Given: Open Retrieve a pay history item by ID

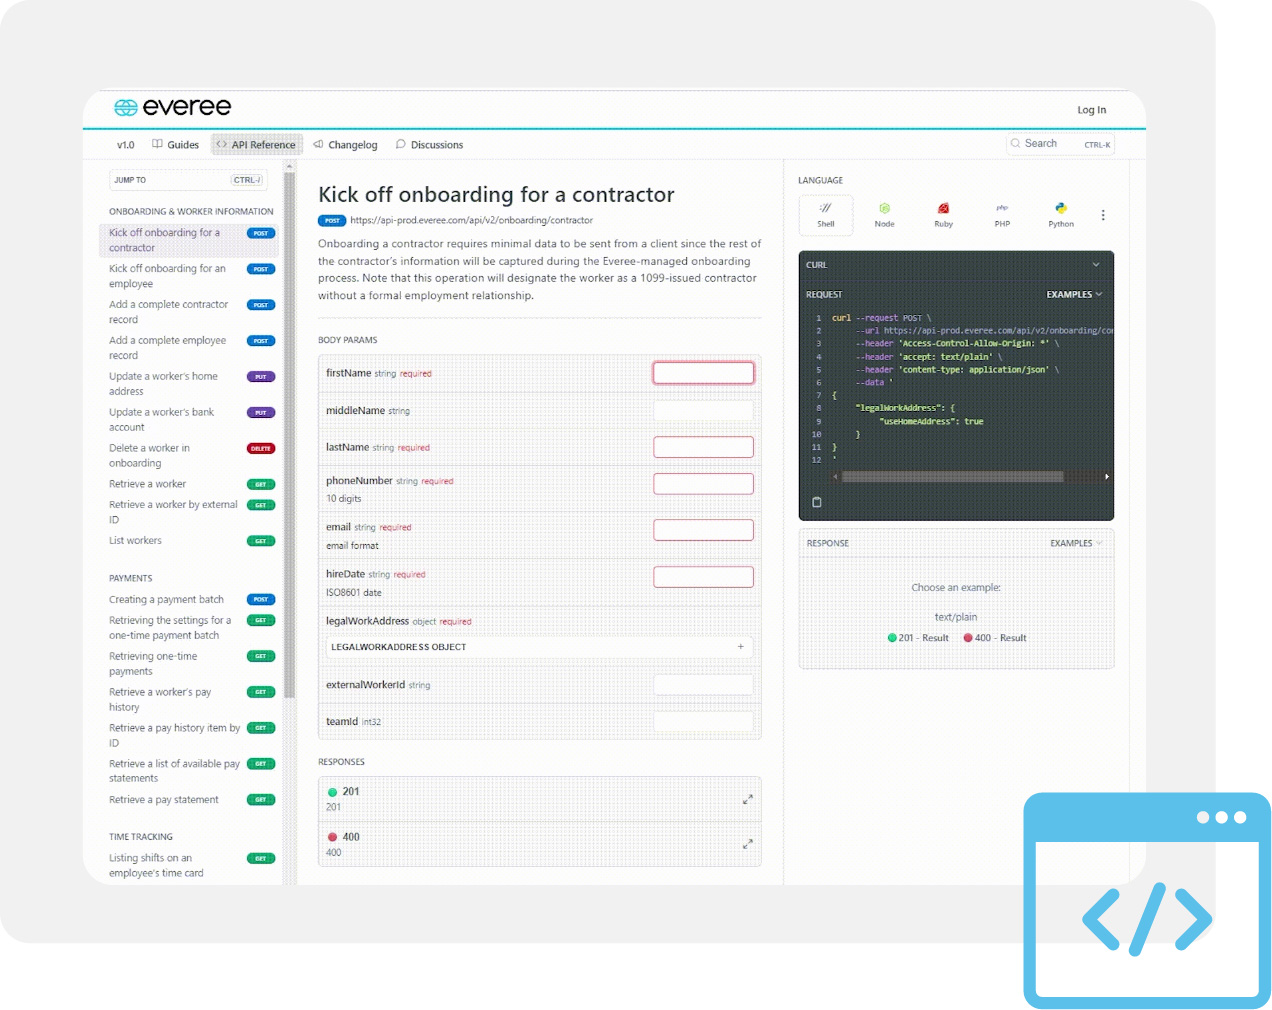Looking at the screenshot, I should click(190, 736).
